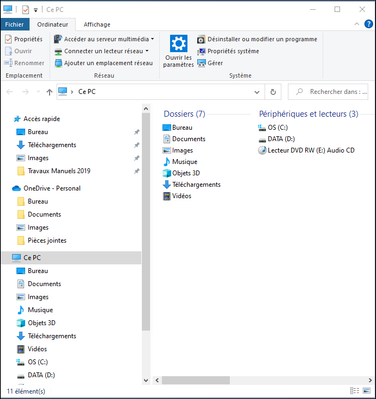Select Objets 3D folder in Dossiers list
Image resolution: width=376 pixels, height=399 pixels.
click(181, 173)
